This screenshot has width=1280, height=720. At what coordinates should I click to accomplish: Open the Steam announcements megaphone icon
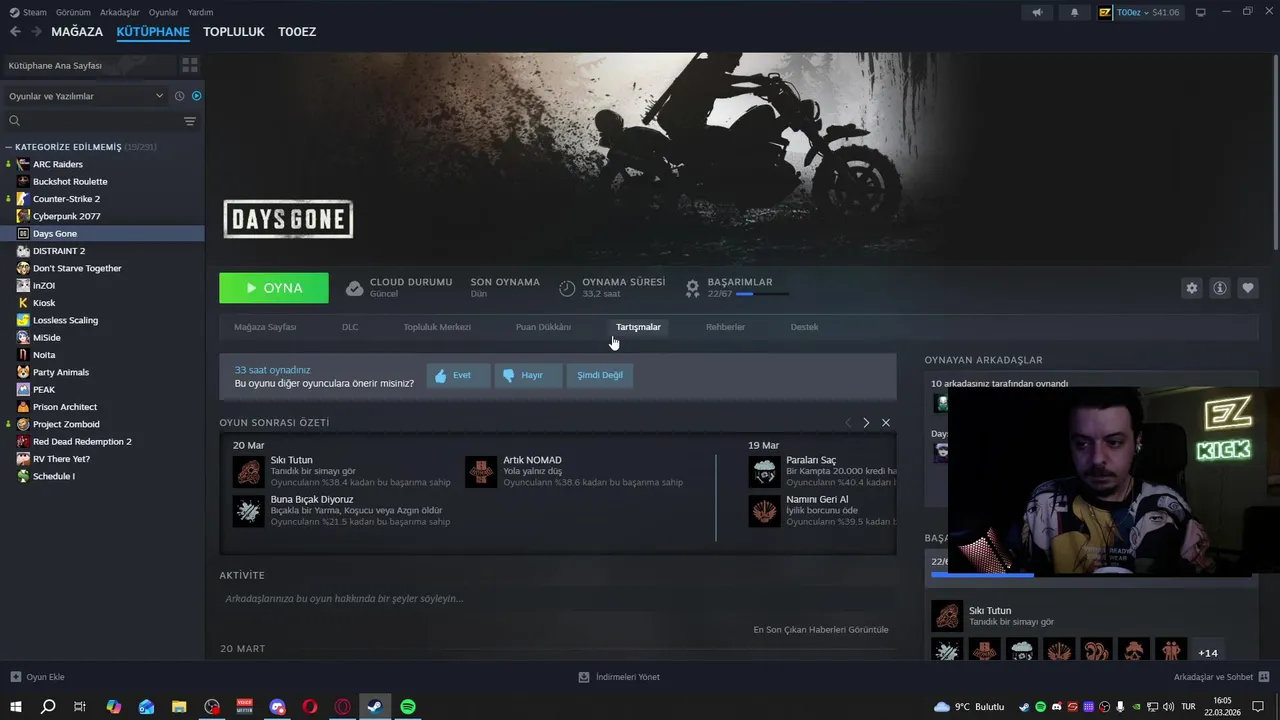[x=1037, y=12]
